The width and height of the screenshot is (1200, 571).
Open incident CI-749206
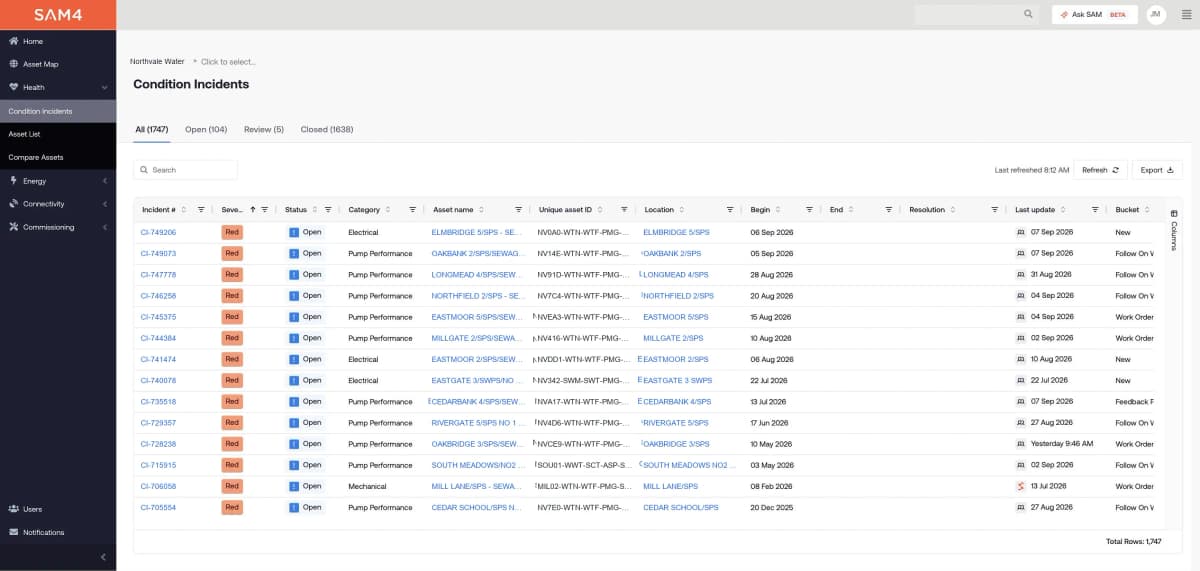159,232
